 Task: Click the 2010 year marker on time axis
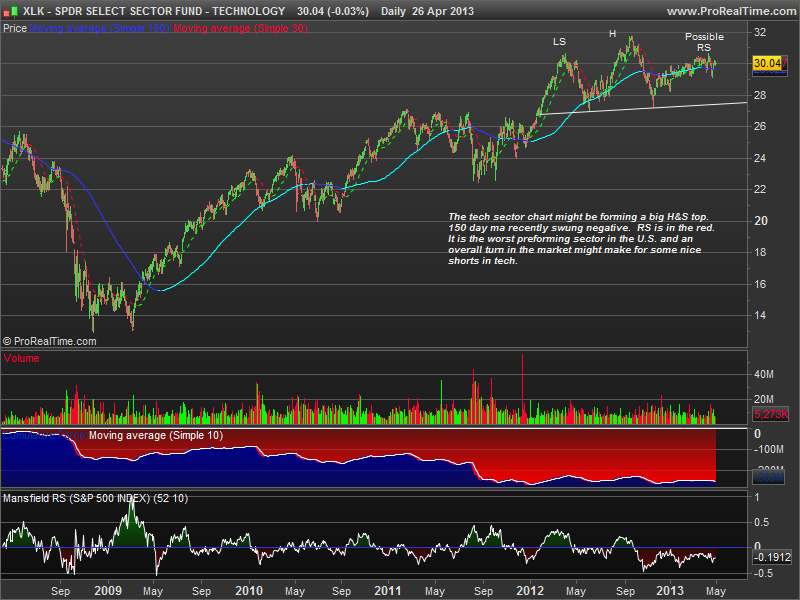click(249, 591)
